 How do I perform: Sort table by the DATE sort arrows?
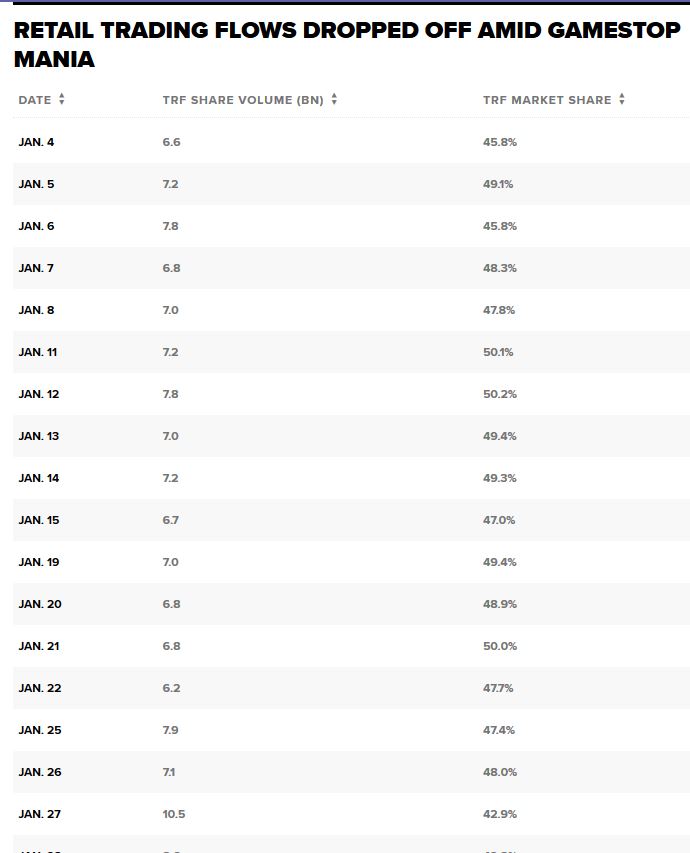[x=62, y=99]
